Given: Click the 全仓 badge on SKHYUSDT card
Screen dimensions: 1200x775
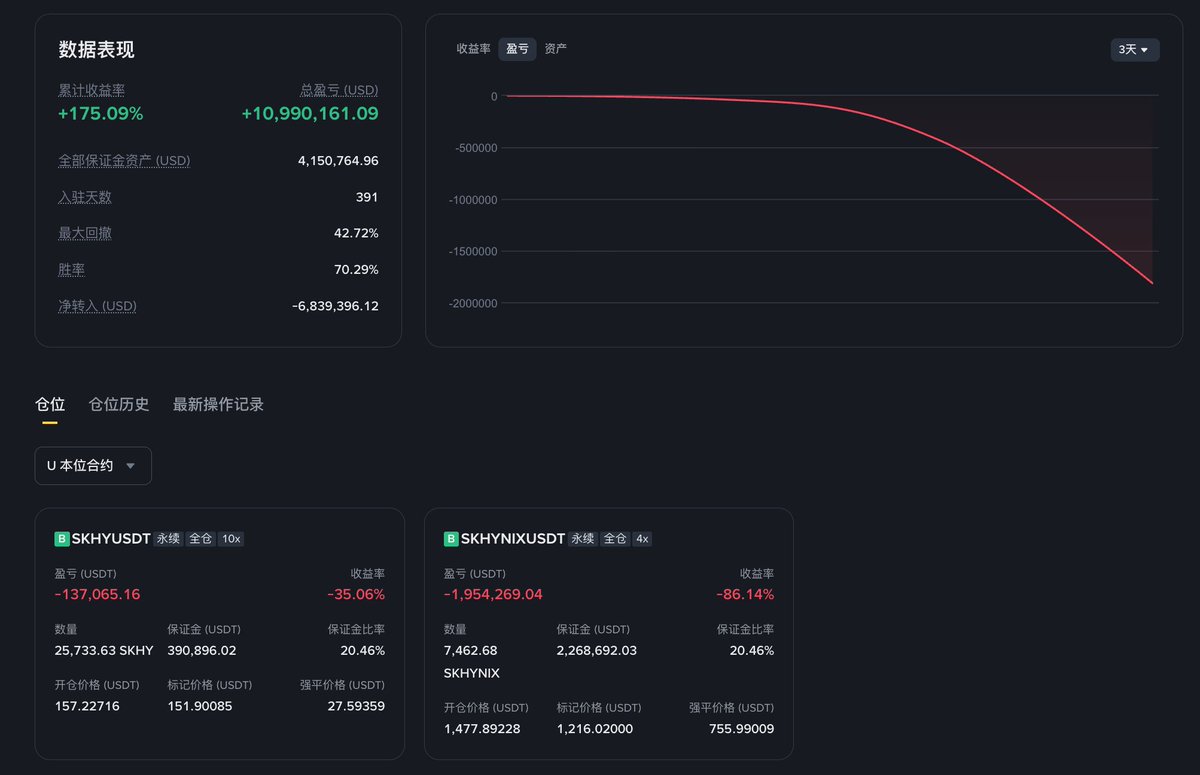Looking at the screenshot, I should pyautogui.click(x=200, y=539).
